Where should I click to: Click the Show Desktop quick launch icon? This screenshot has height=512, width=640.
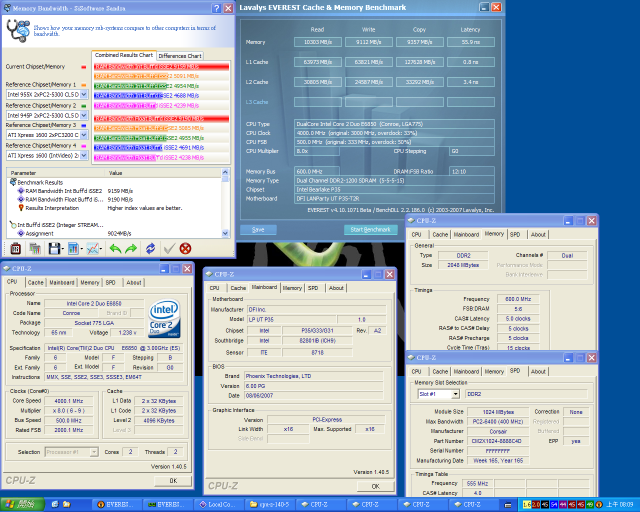[x=55, y=505]
